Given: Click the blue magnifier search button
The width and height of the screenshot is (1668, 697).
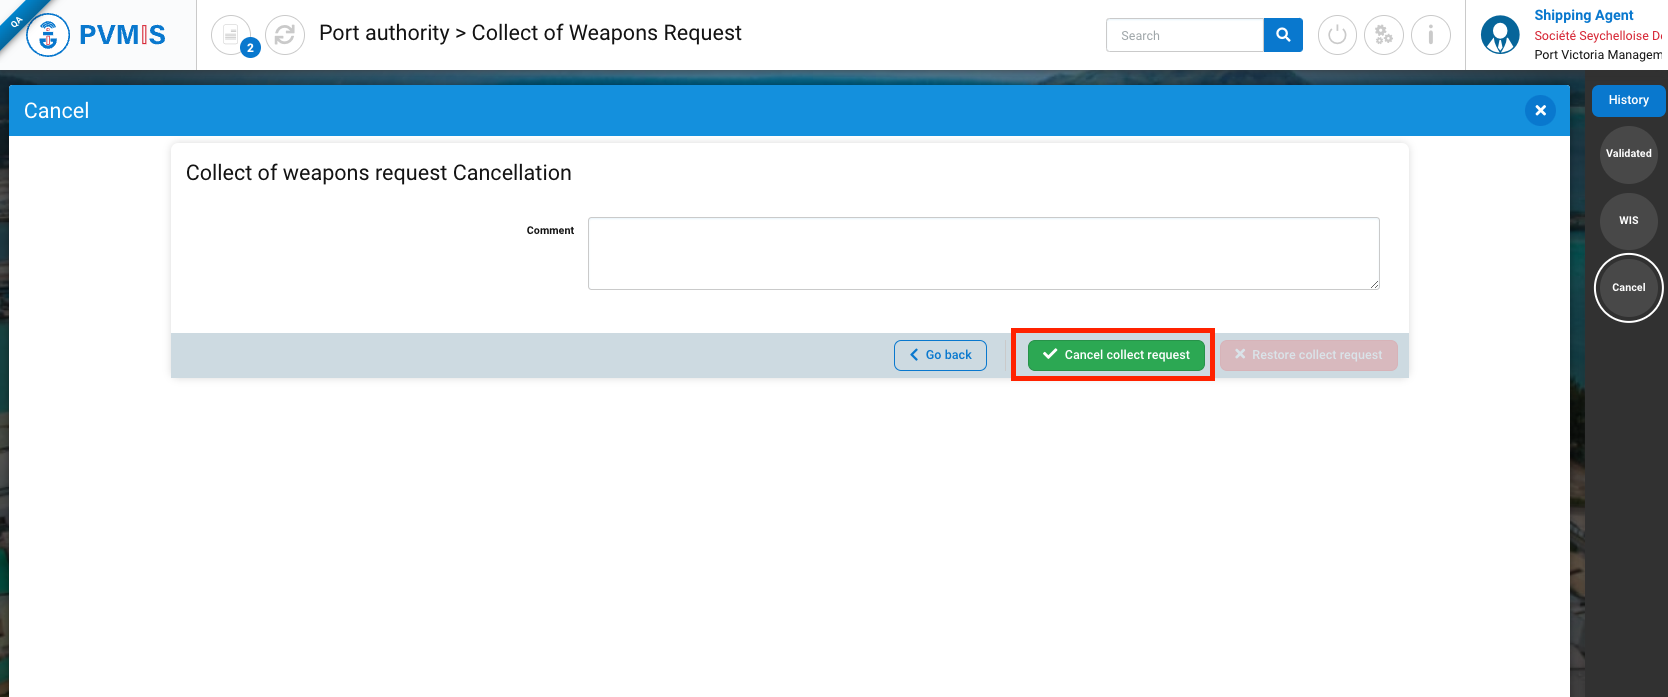Looking at the screenshot, I should point(1283,35).
